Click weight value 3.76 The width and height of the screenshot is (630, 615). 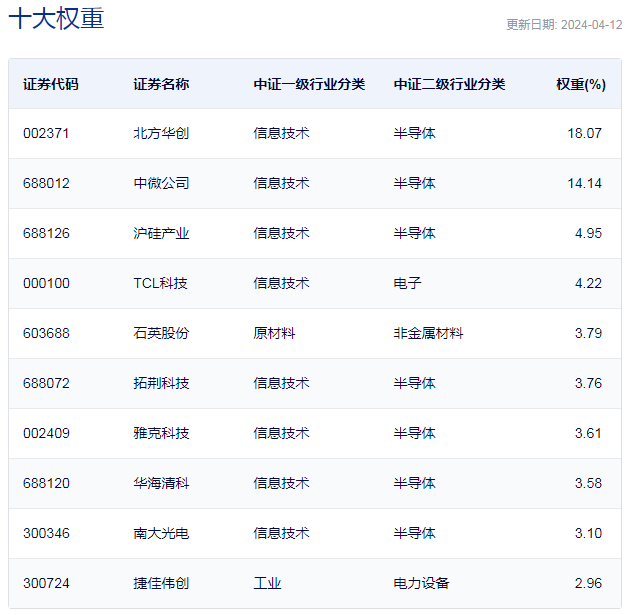pyautogui.click(x=588, y=383)
